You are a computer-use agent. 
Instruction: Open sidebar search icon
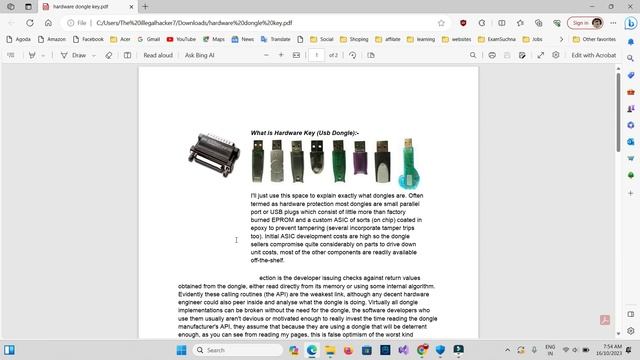click(631, 58)
